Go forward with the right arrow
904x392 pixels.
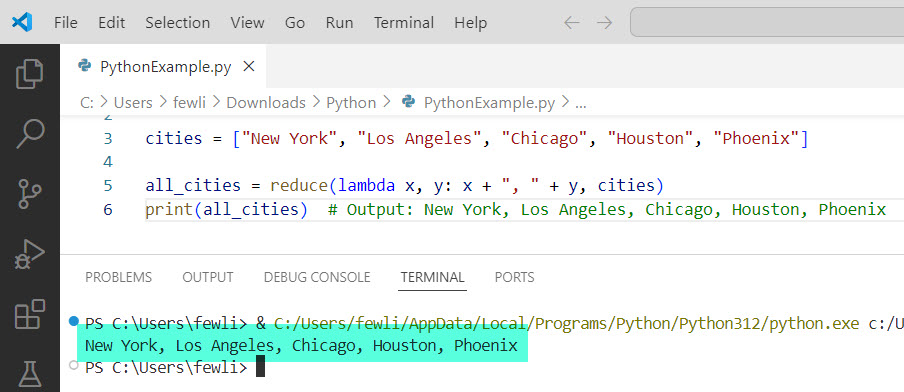click(x=604, y=22)
